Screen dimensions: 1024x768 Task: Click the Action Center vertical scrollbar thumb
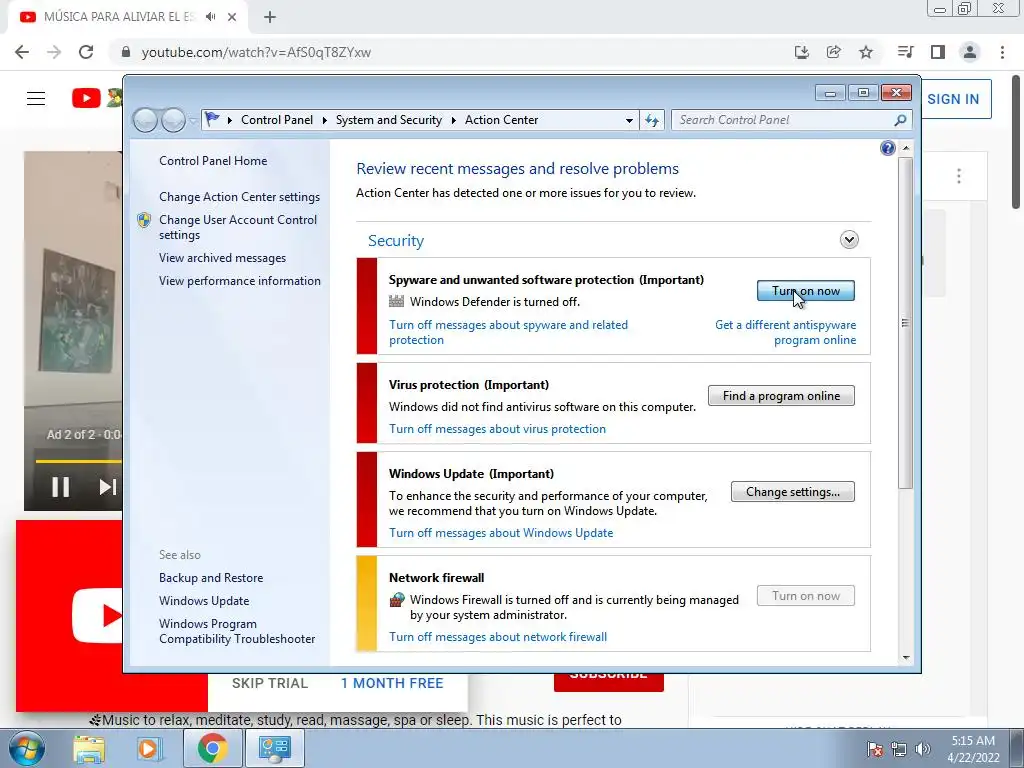(x=906, y=323)
